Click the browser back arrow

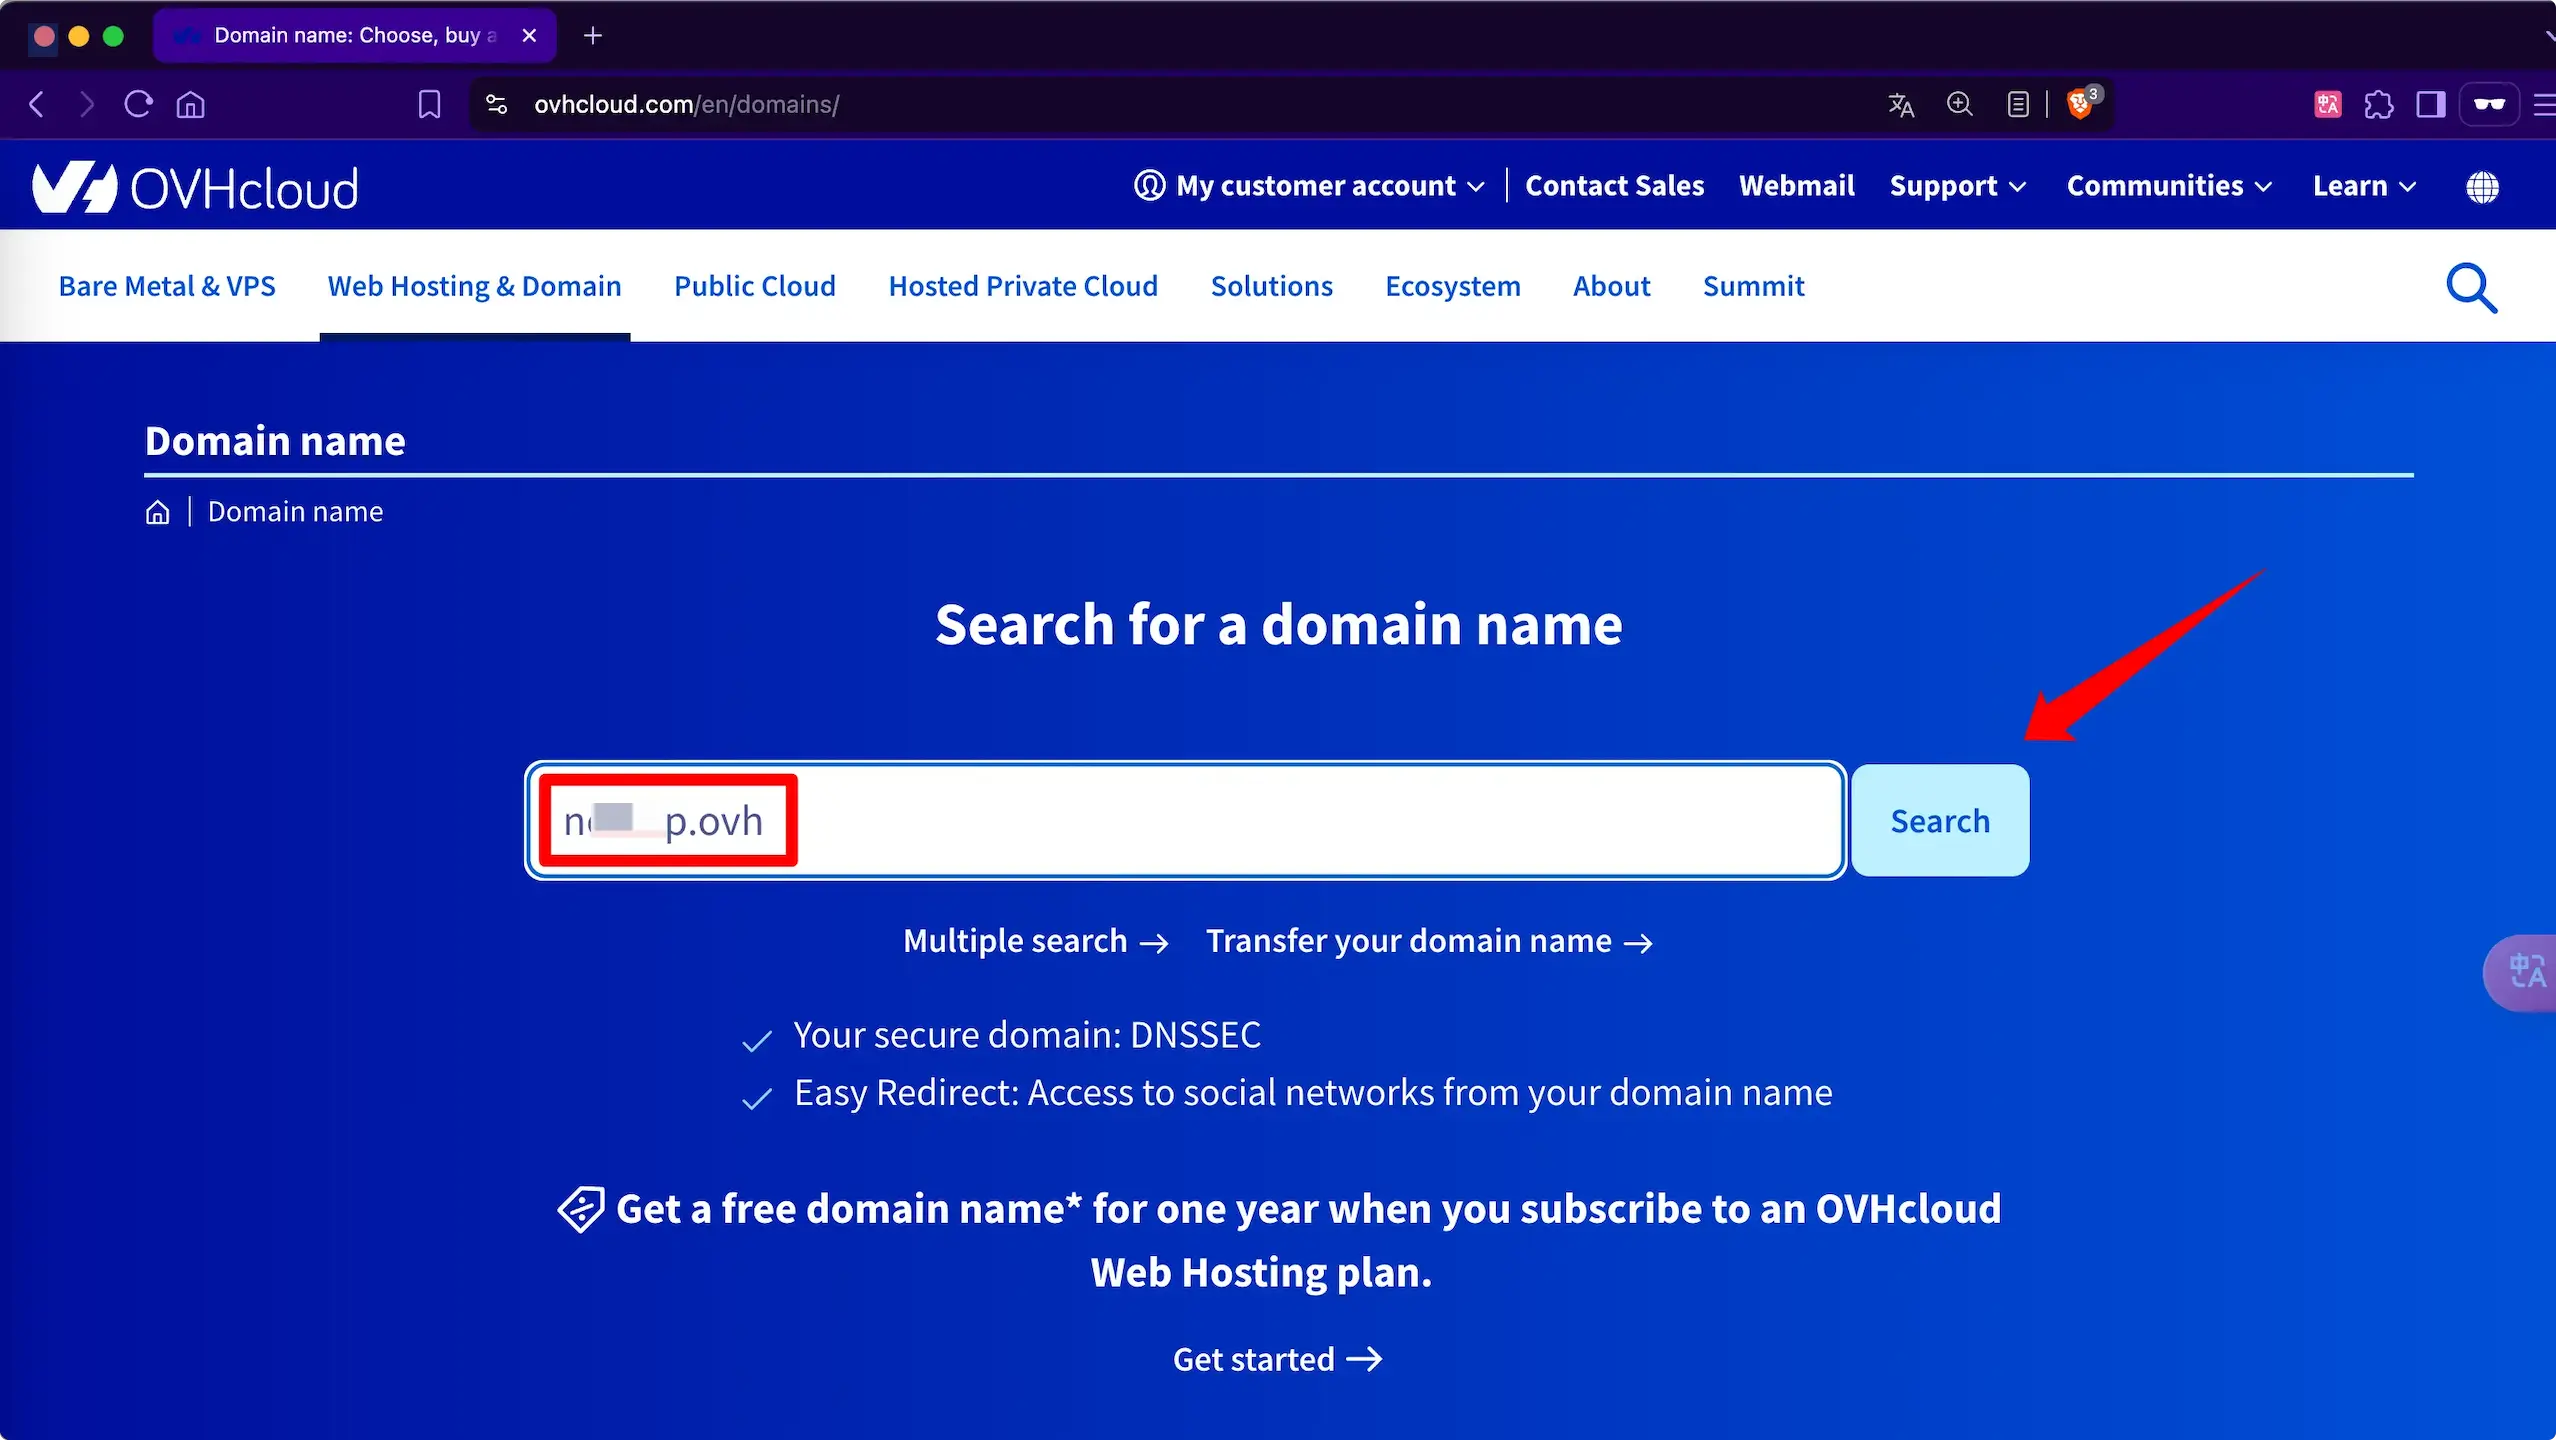37,104
